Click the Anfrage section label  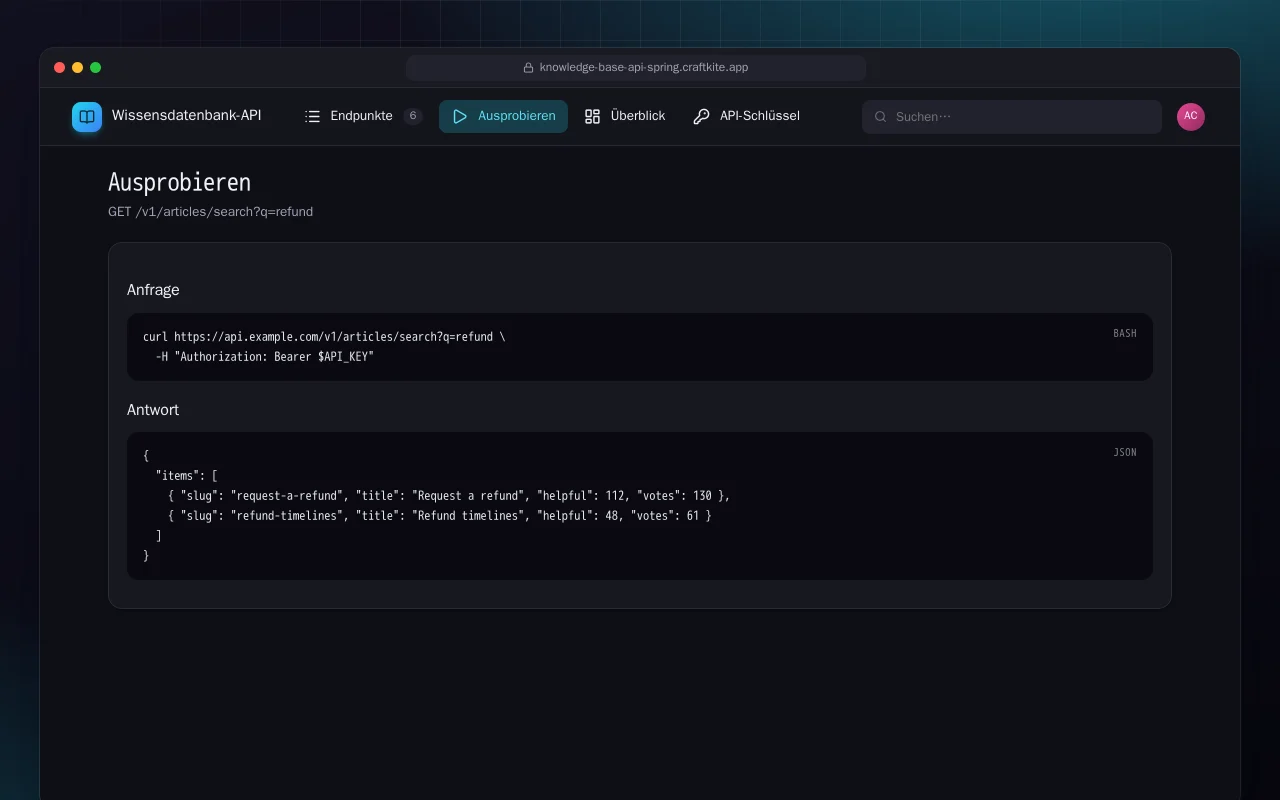[153, 290]
